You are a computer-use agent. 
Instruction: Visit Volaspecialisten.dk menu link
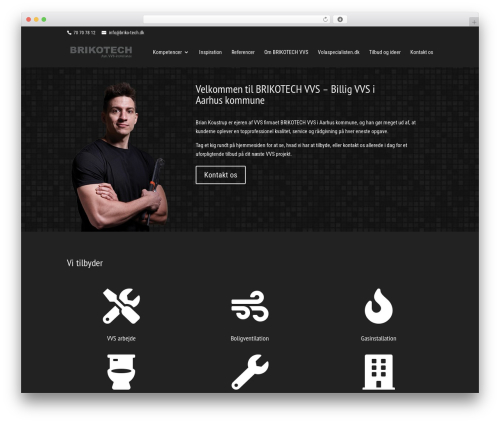[338, 52]
